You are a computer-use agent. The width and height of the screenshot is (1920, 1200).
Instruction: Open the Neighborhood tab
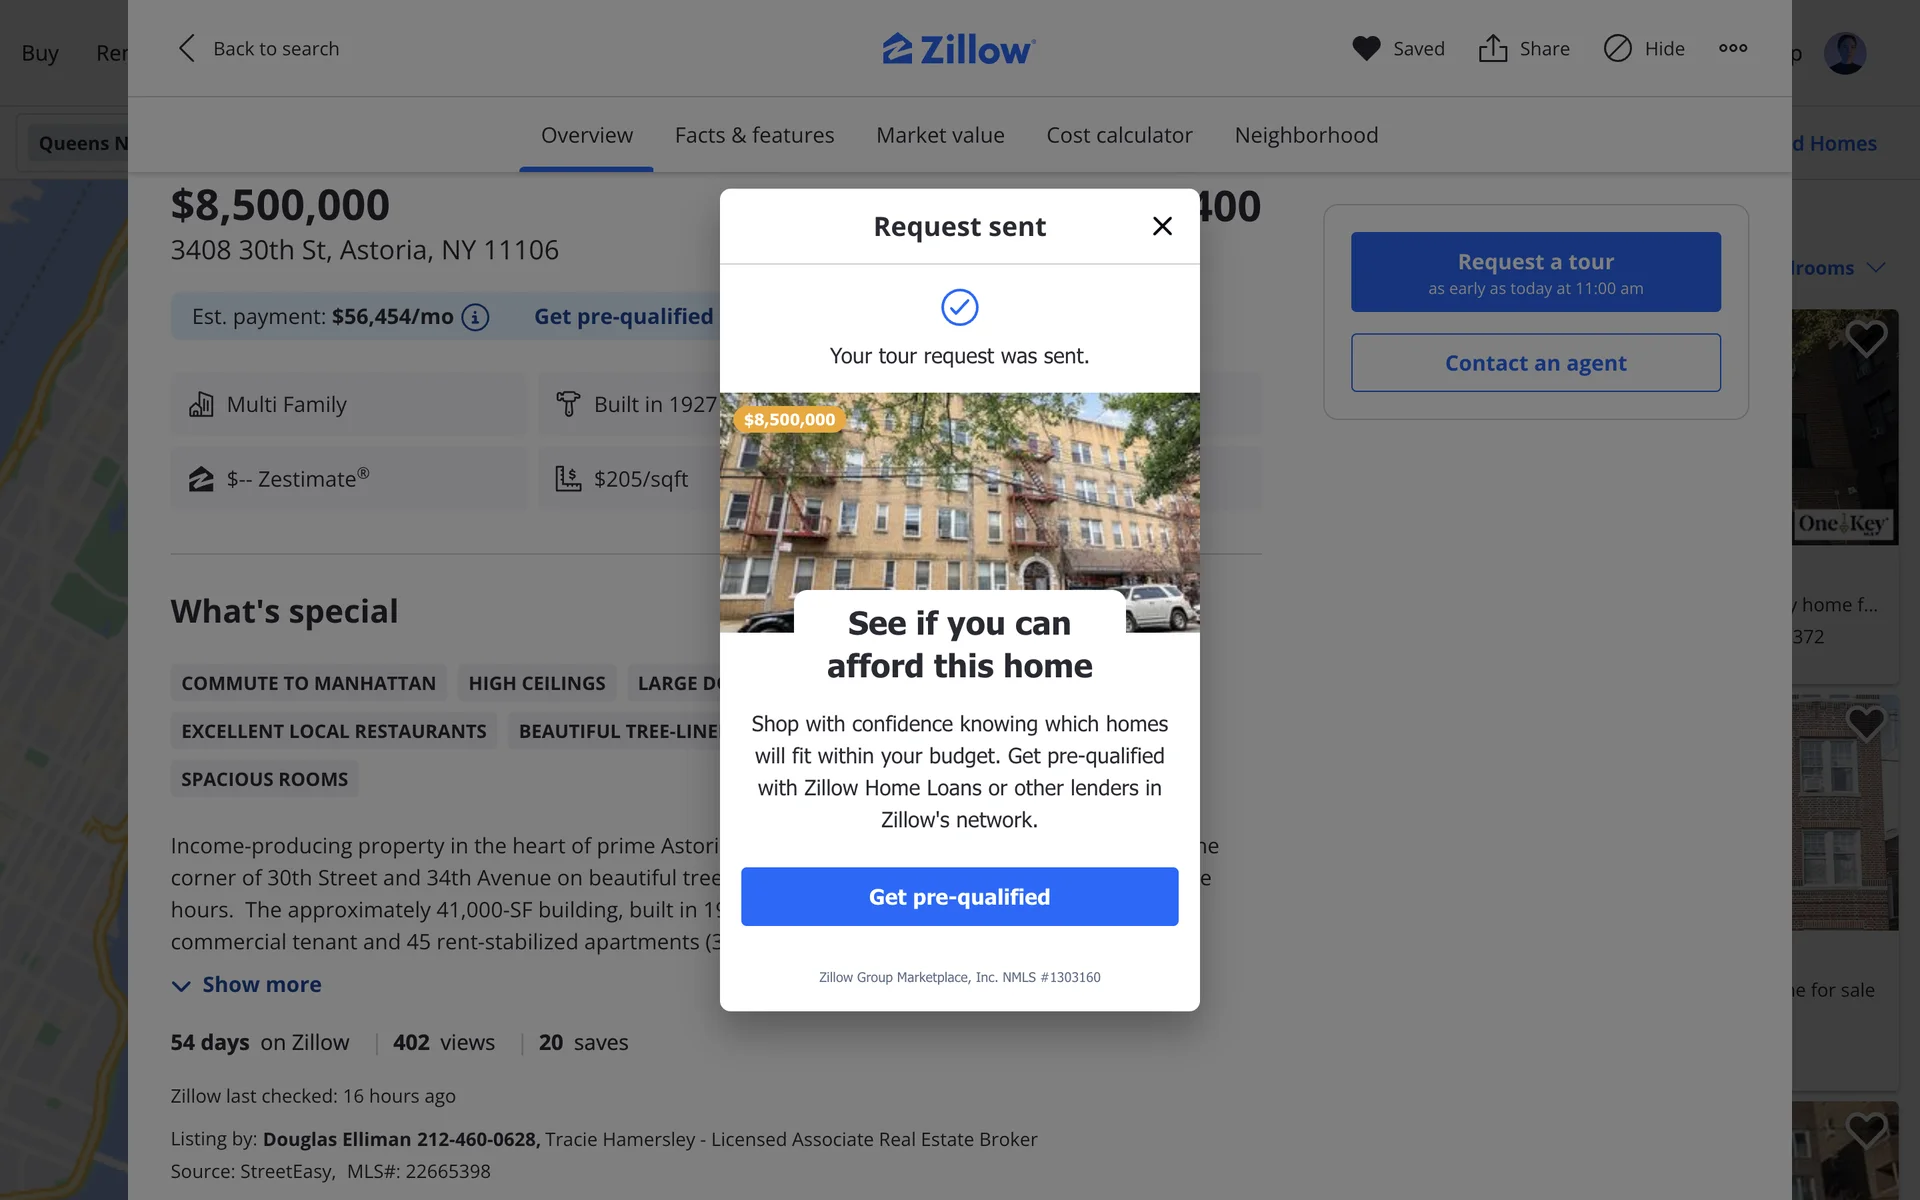click(x=1306, y=135)
